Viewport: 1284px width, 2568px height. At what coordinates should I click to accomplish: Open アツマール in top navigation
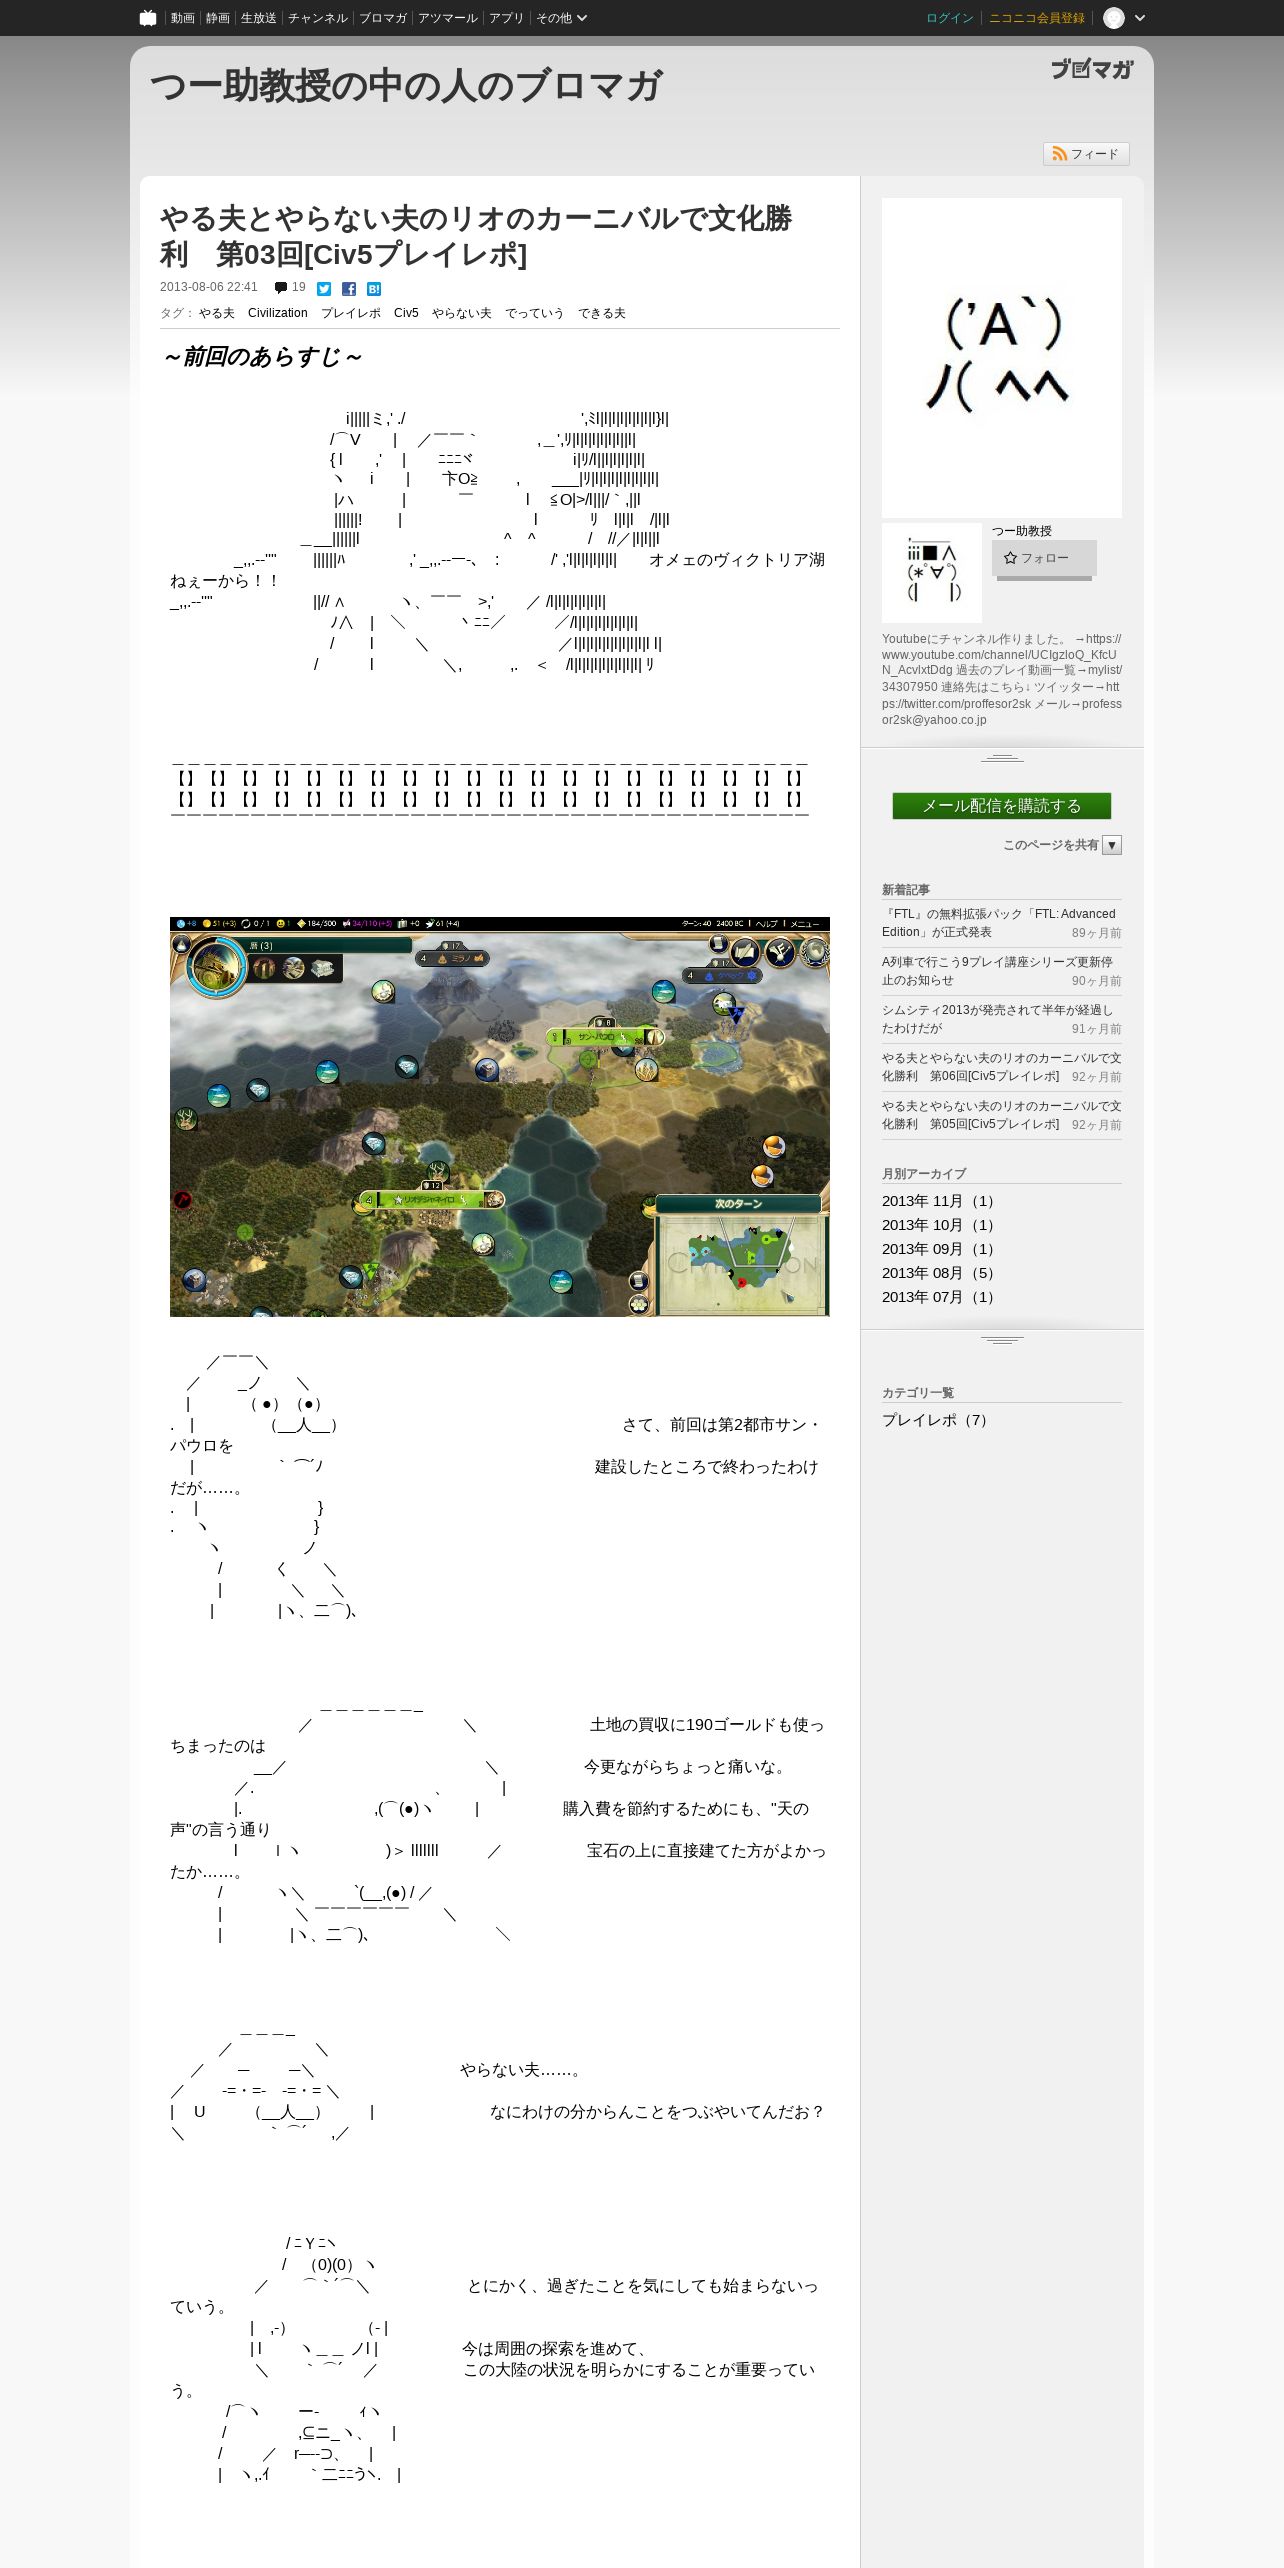coord(447,18)
